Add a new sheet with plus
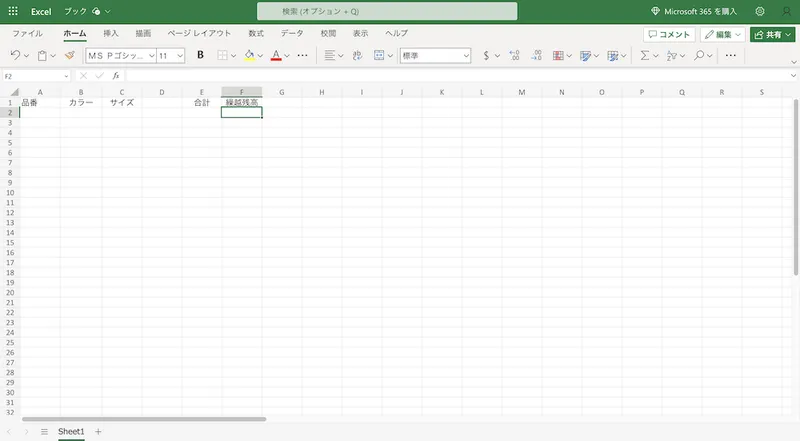 click(x=98, y=432)
